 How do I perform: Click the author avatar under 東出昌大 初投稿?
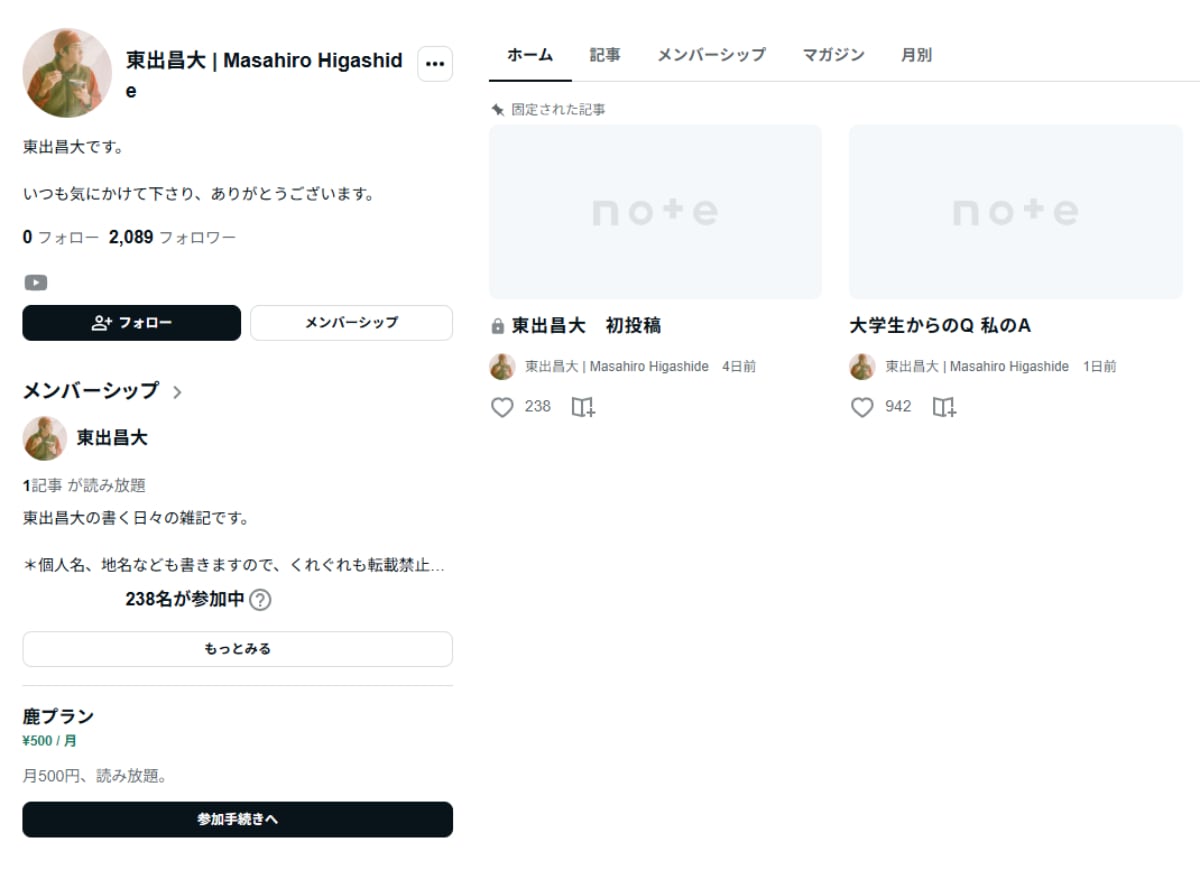click(x=502, y=367)
